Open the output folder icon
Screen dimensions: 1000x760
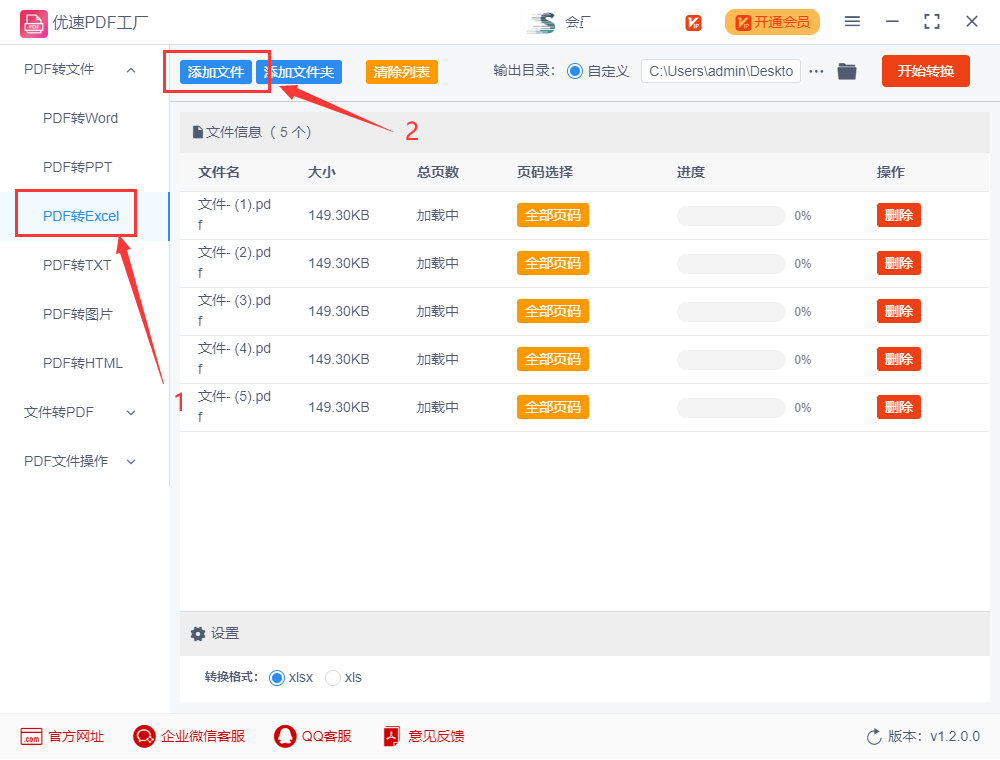tap(847, 71)
